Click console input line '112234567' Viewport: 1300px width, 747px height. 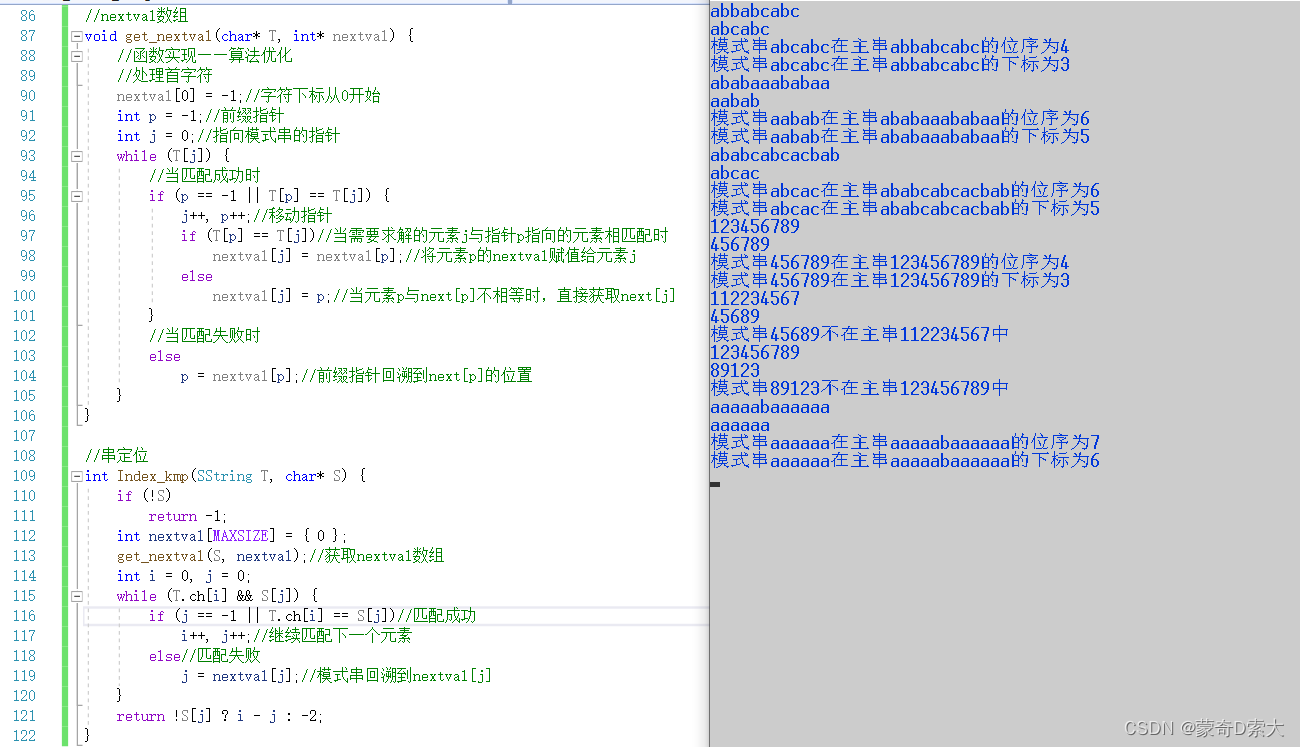click(x=755, y=299)
